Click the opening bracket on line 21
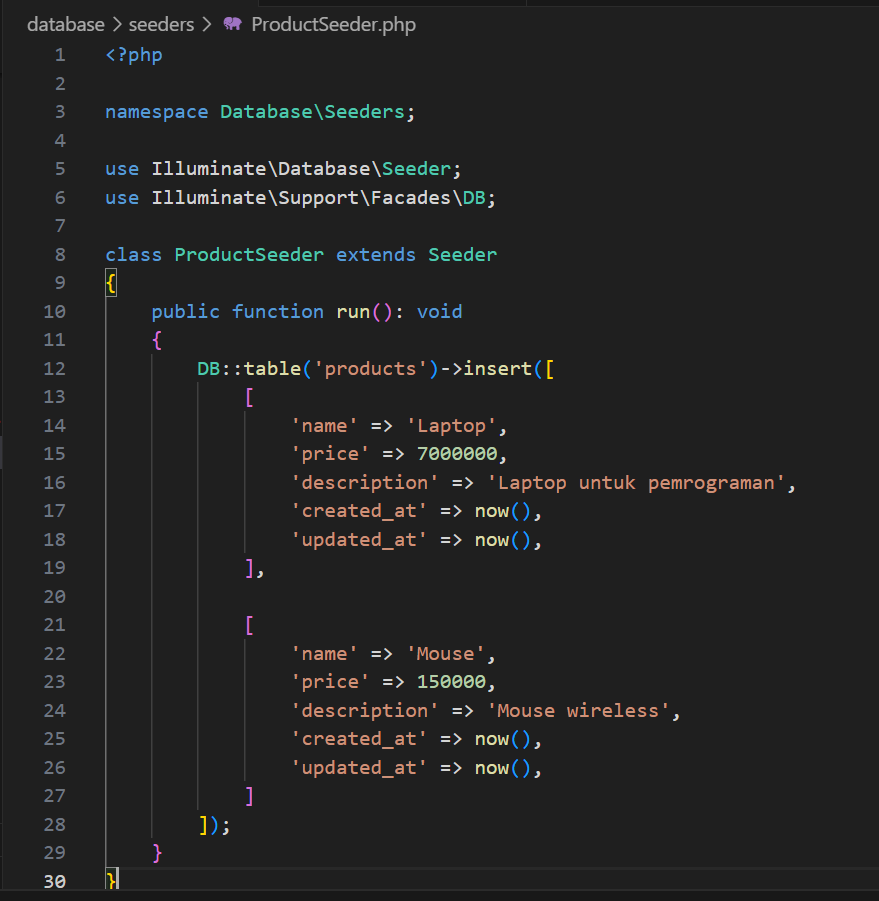Screen dimensions: 879x901 (249, 625)
